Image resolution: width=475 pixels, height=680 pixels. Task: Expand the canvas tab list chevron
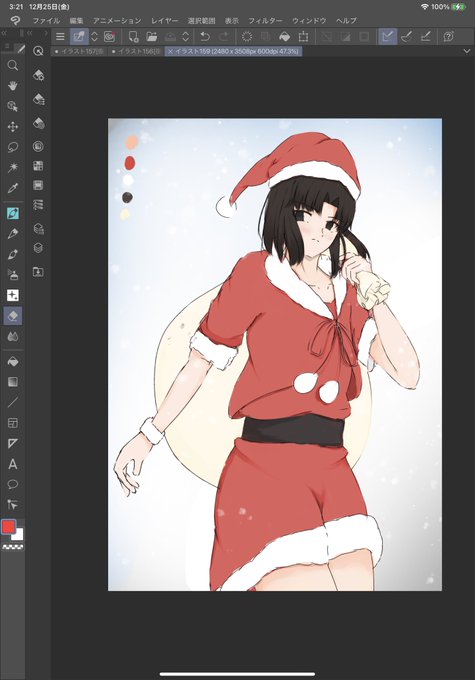(467, 51)
